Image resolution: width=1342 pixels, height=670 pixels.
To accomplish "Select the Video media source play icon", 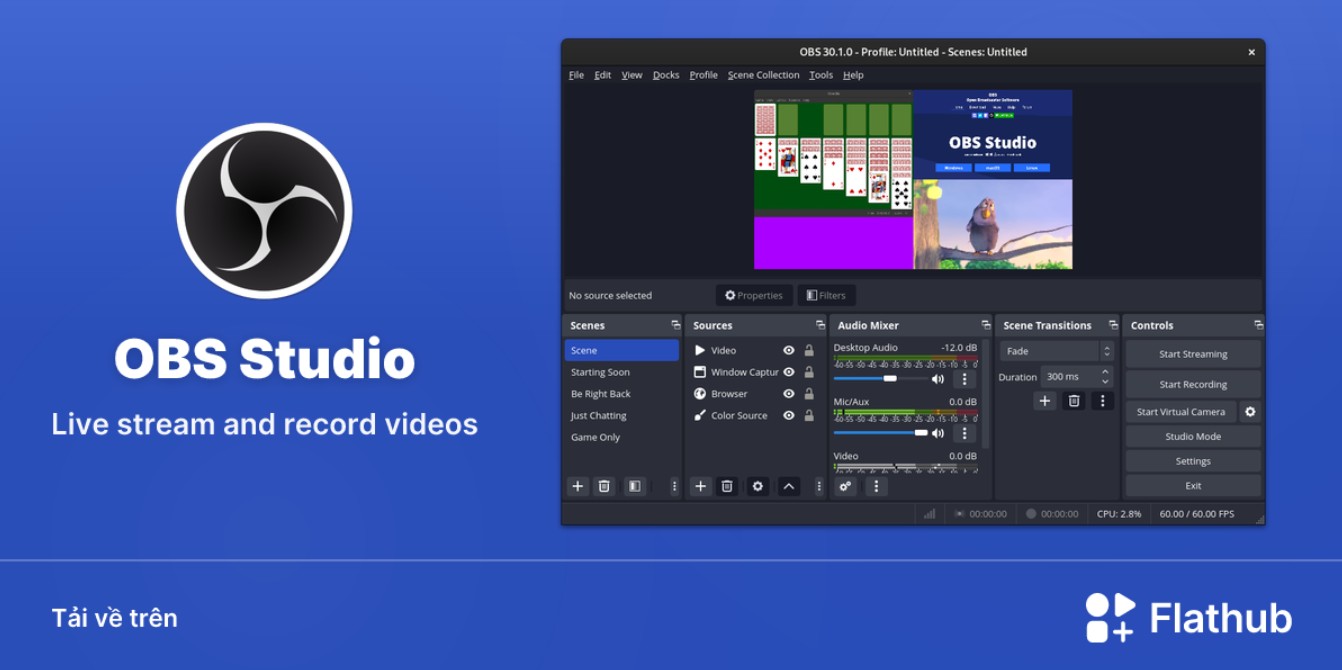I will (x=700, y=350).
